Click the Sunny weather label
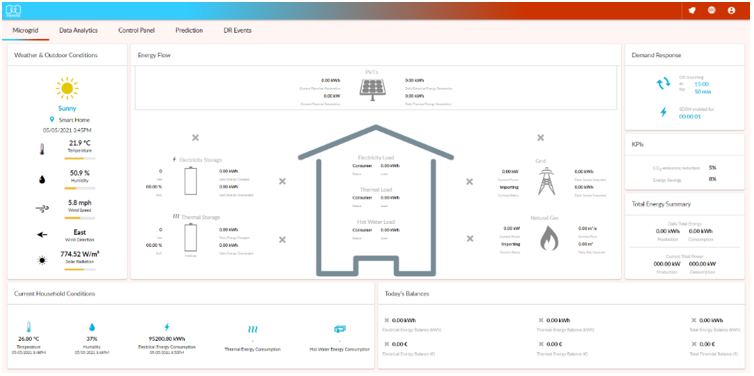Screen dimensions: 754x376 pyautogui.click(x=67, y=109)
